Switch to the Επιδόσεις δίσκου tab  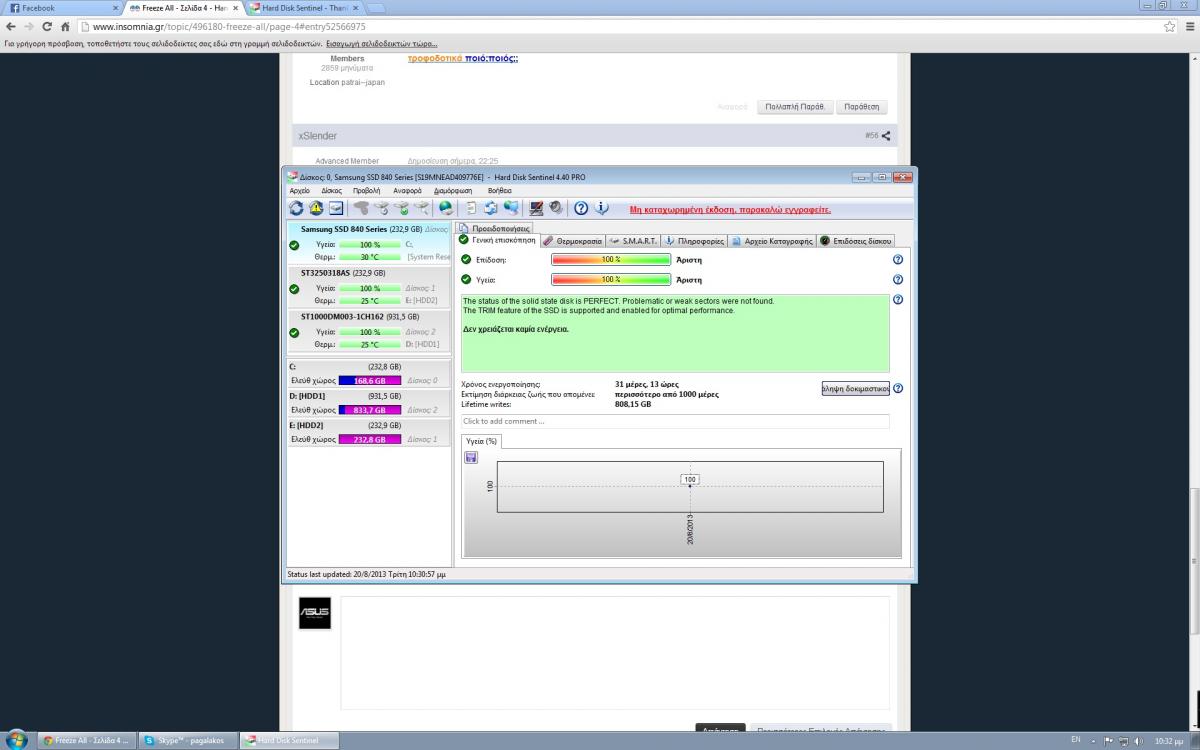tap(855, 241)
